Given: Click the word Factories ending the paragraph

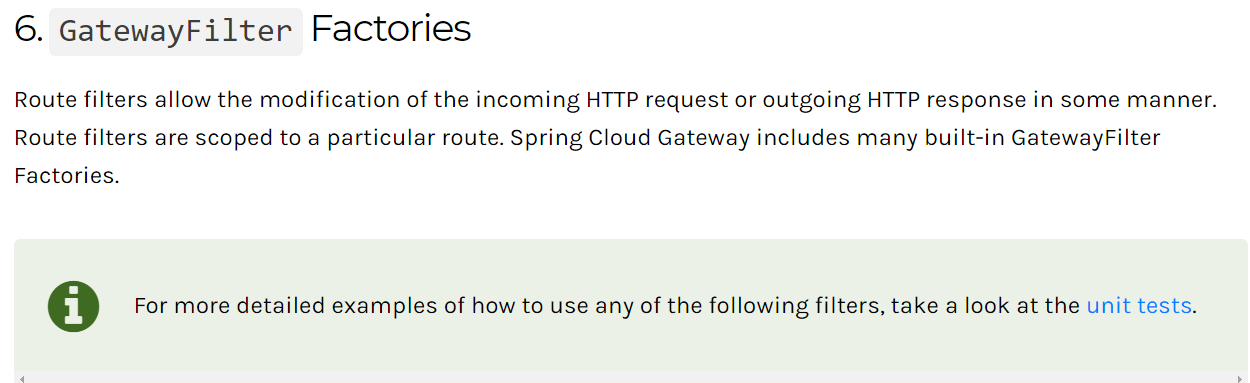Looking at the screenshot, I should (66, 175).
